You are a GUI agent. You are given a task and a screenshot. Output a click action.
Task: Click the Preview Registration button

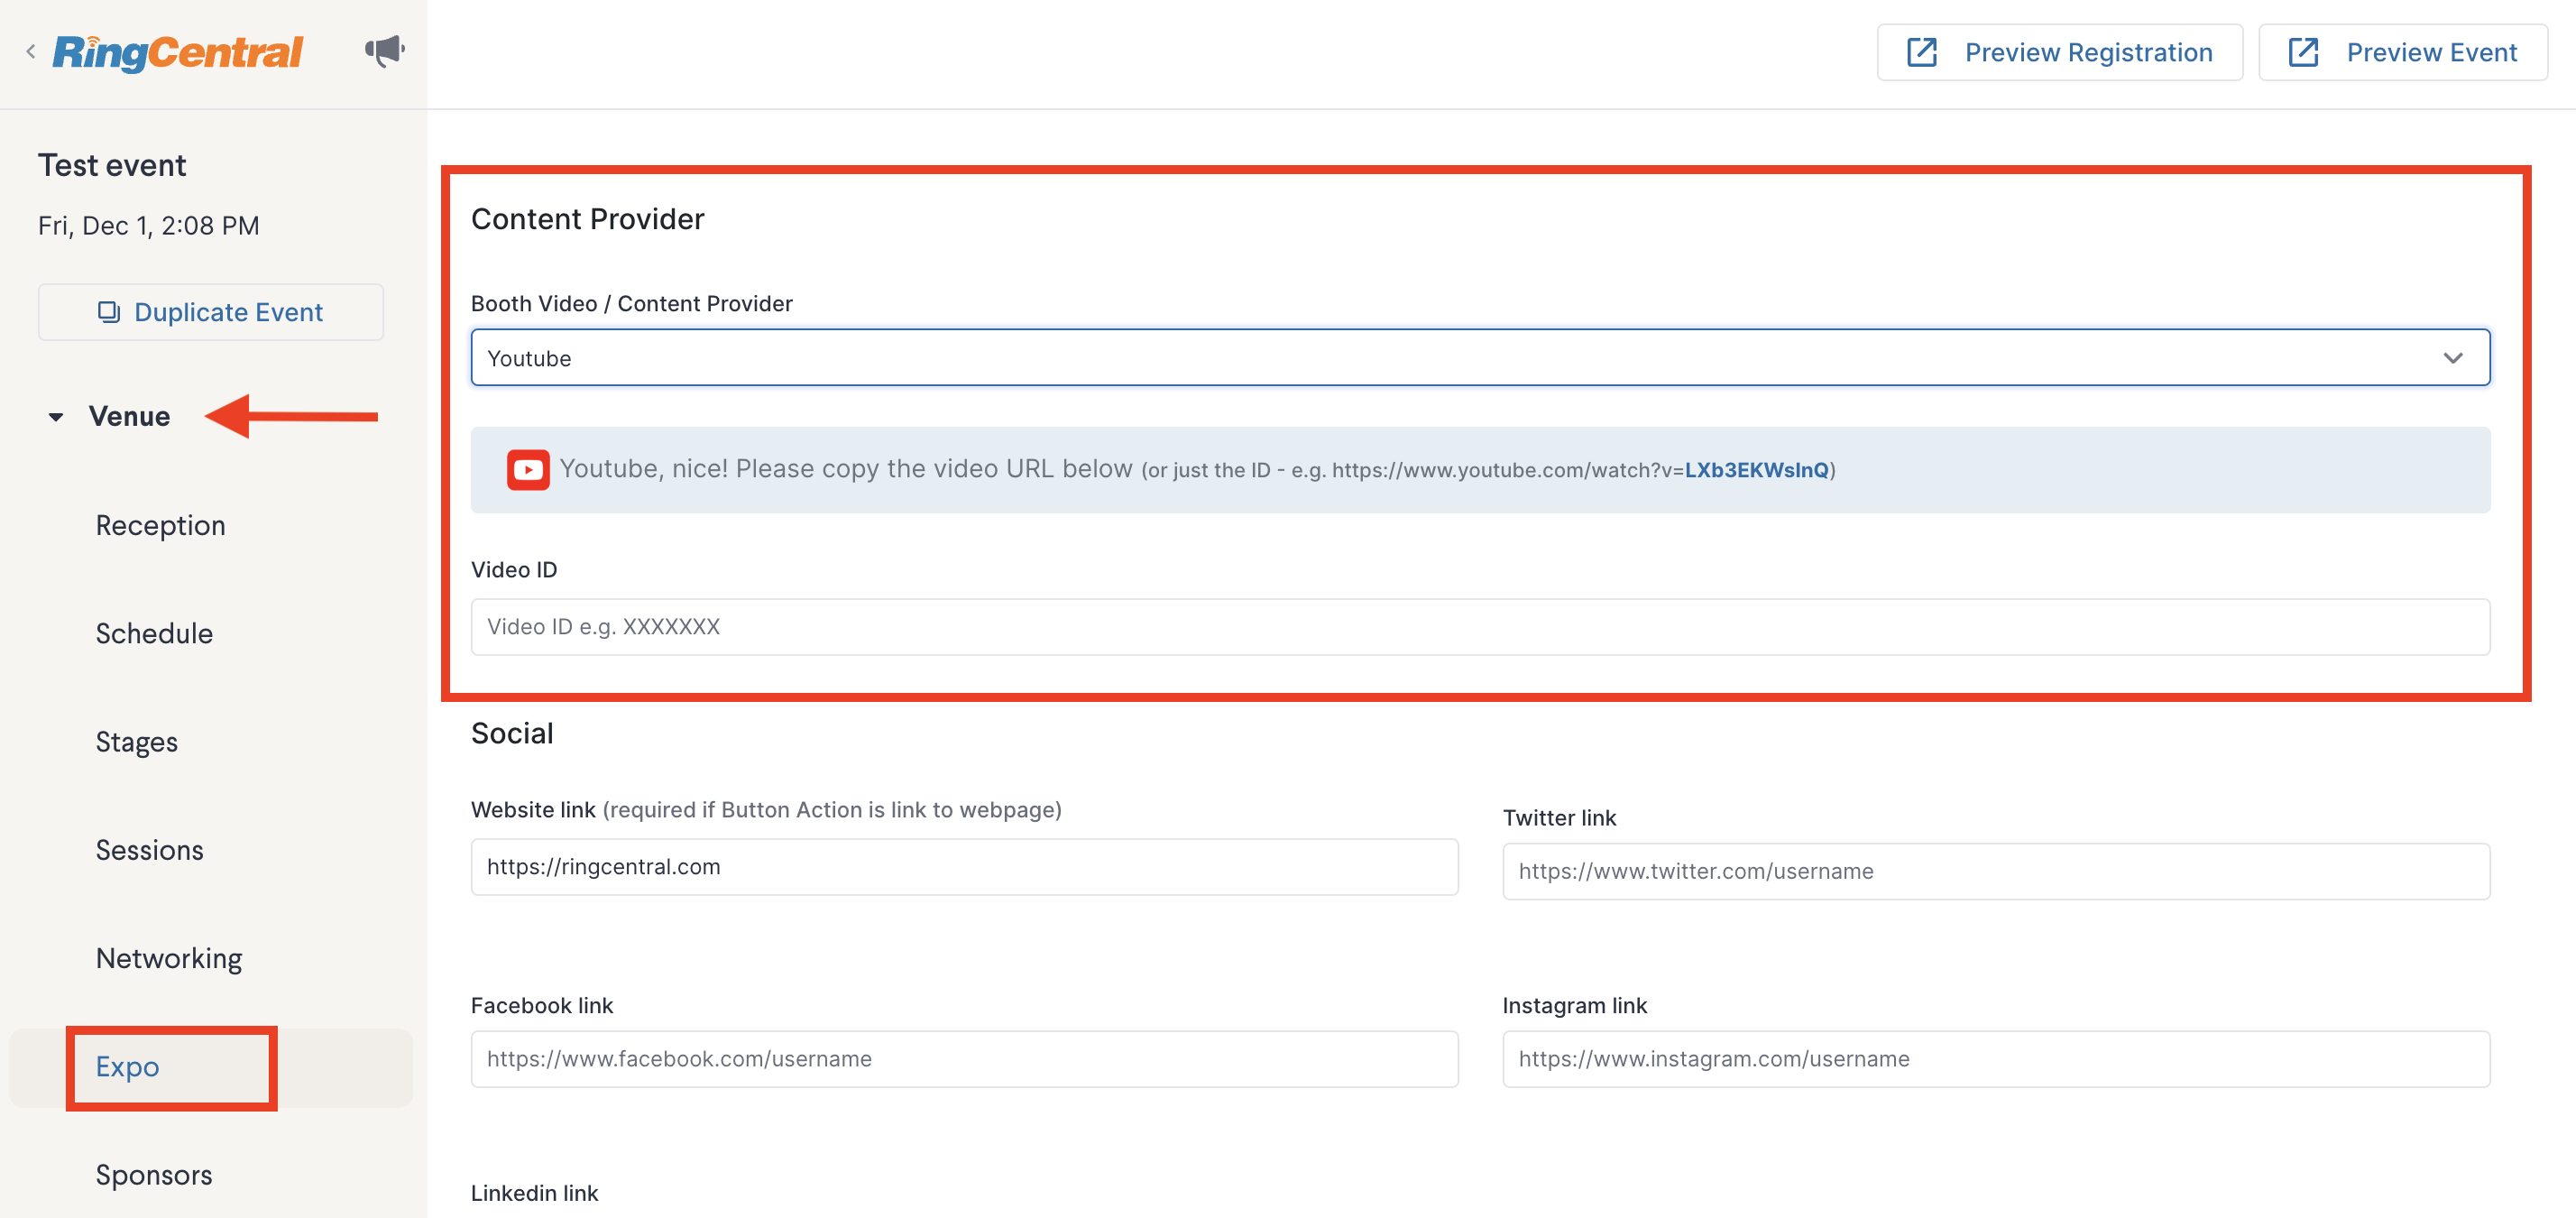[2059, 52]
